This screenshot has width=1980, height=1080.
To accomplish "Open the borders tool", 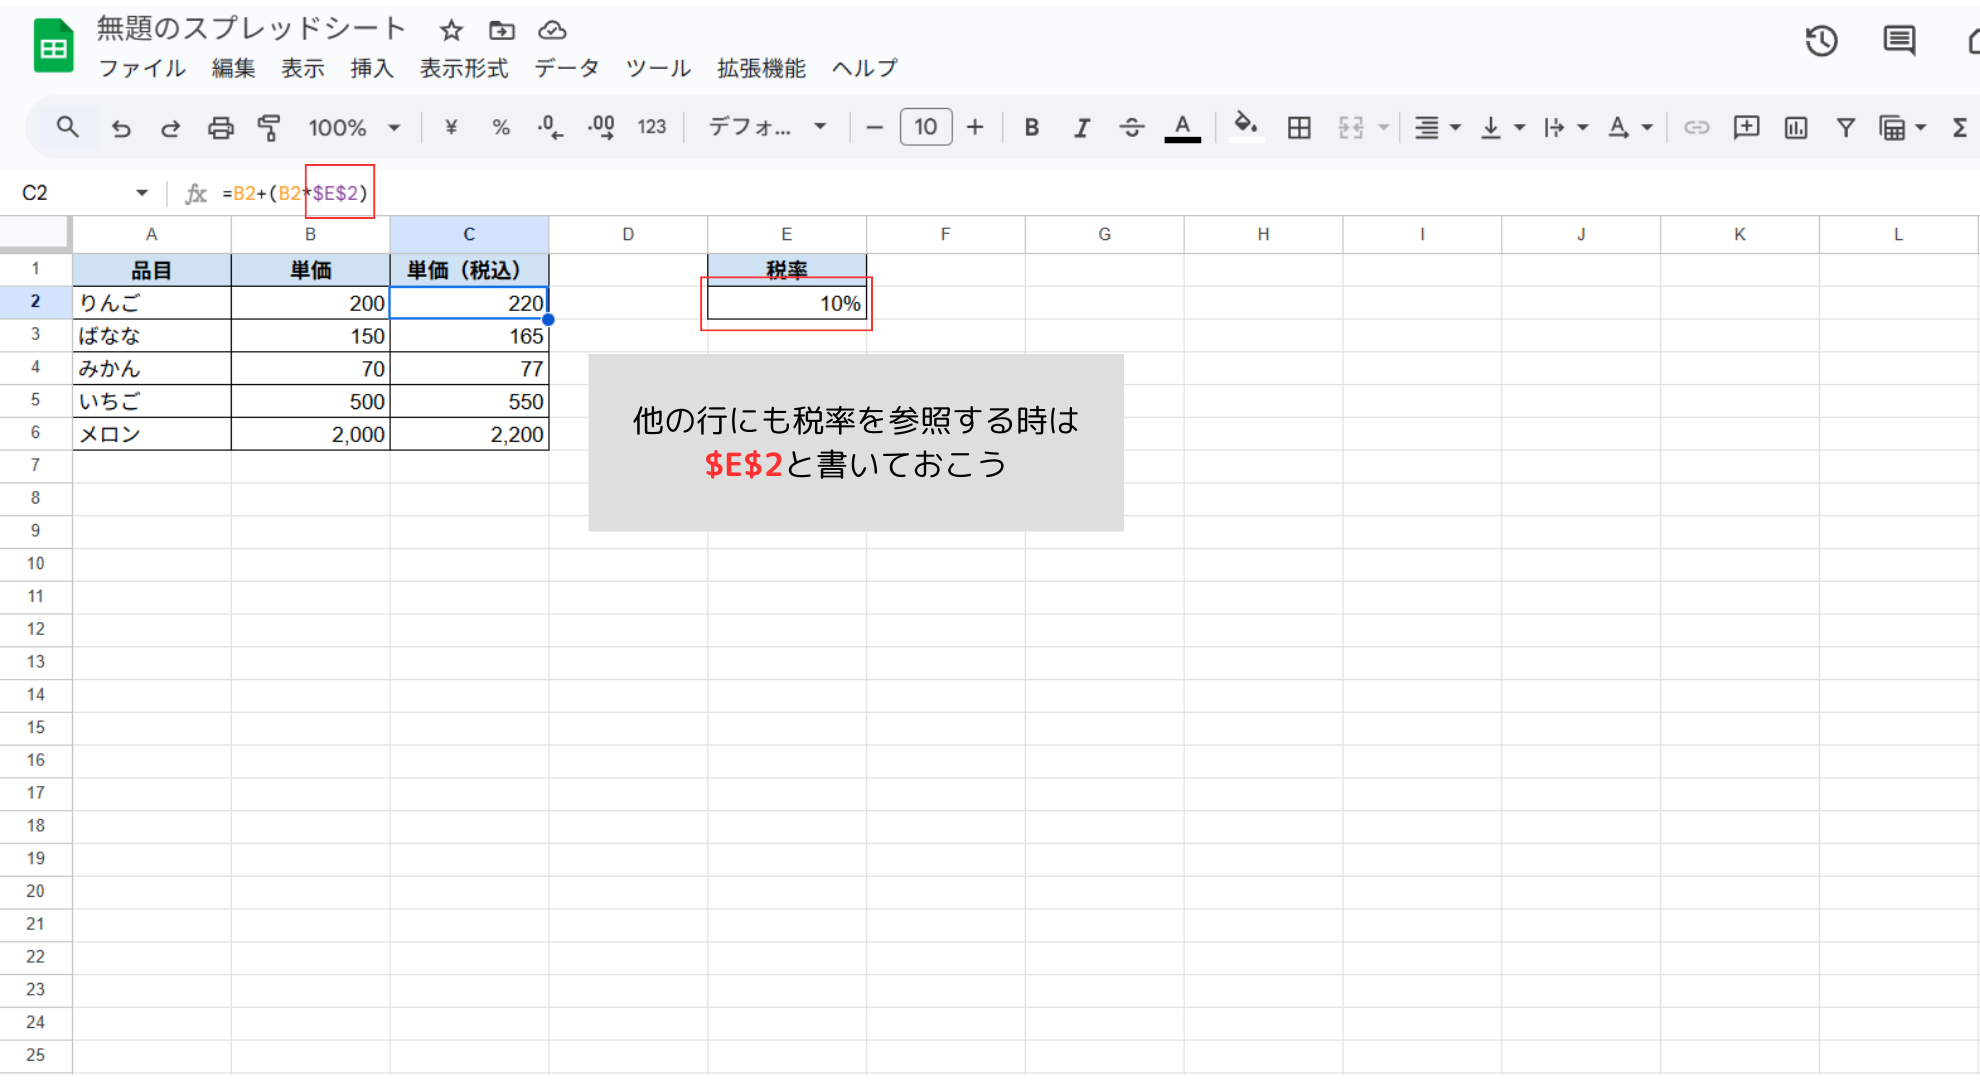I will [x=1299, y=128].
